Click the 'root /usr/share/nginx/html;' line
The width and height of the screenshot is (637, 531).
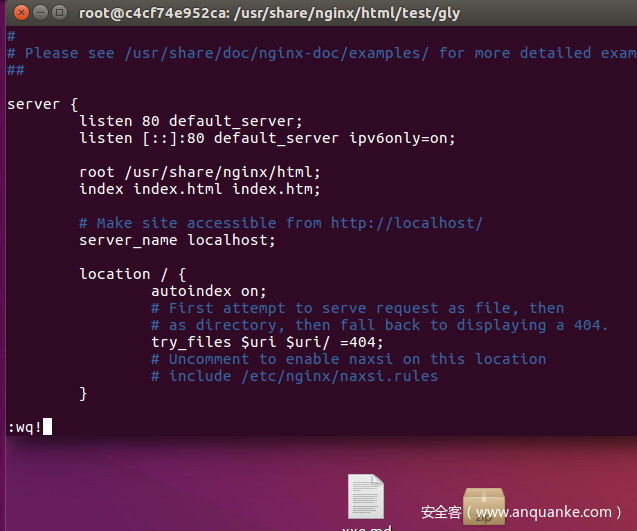click(199, 172)
